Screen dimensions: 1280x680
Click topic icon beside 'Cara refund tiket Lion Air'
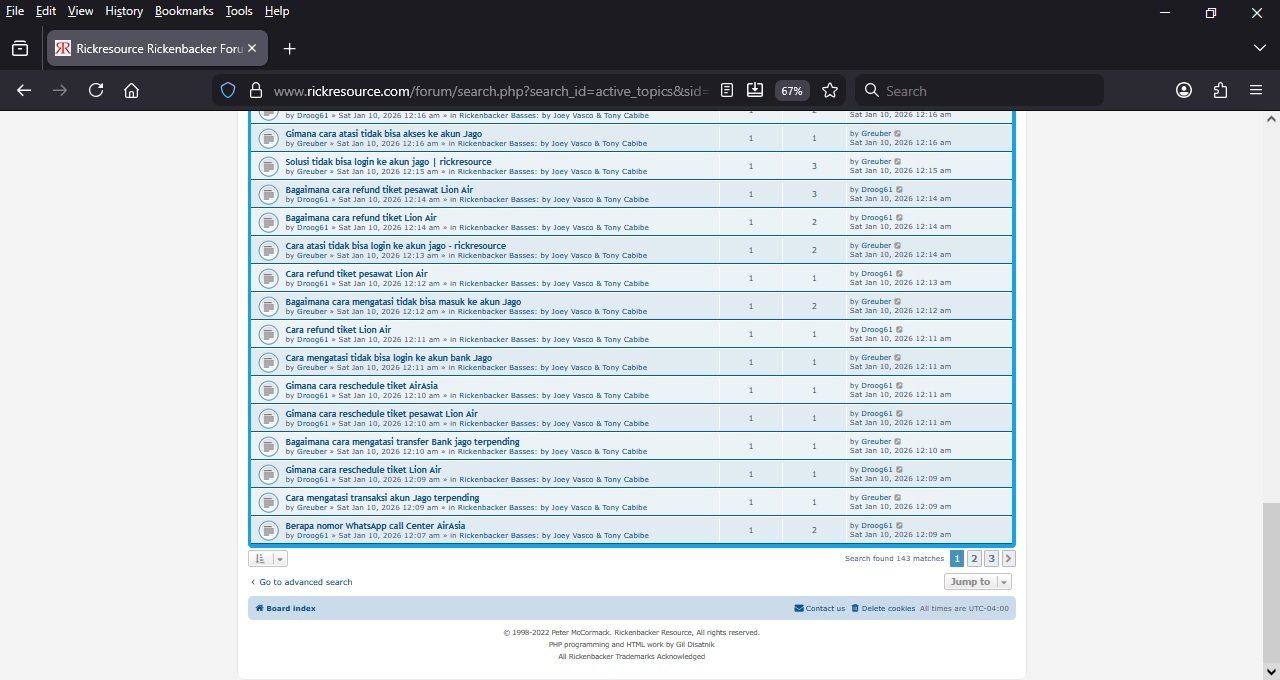[268, 334]
